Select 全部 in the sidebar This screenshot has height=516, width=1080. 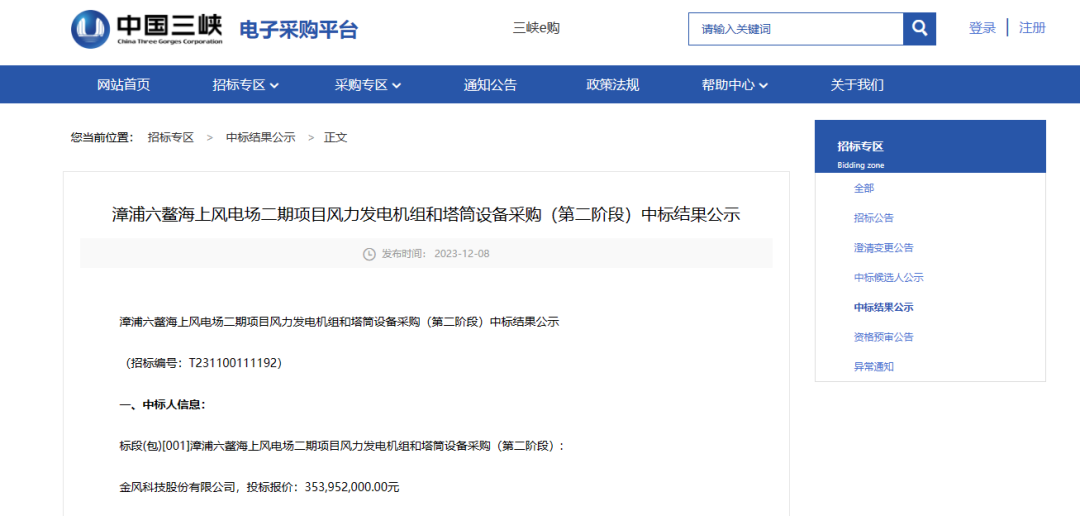click(864, 188)
